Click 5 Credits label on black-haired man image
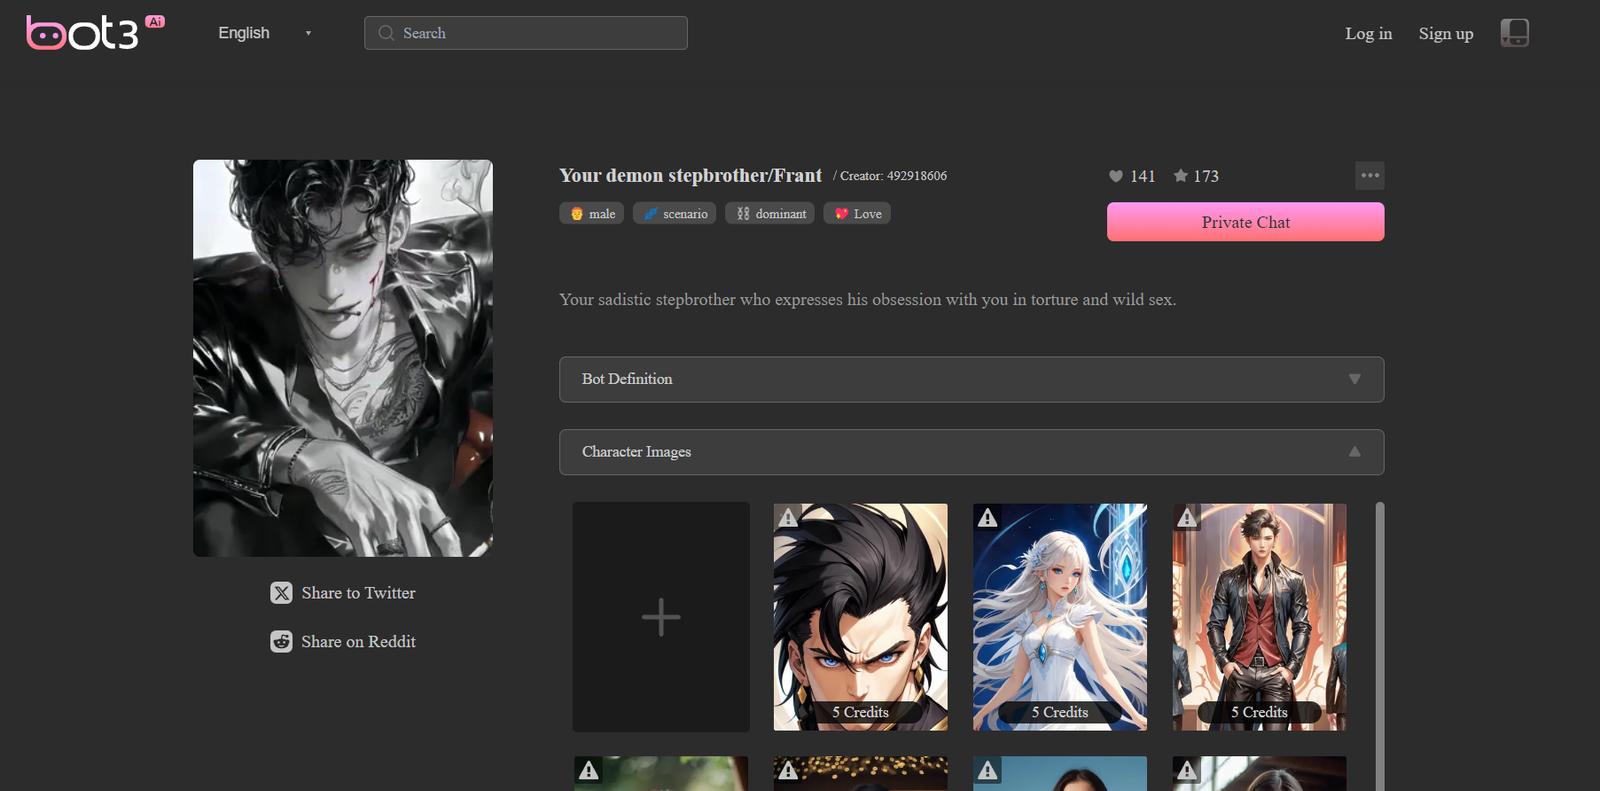Viewport: 1600px width, 791px height. click(x=861, y=712)
